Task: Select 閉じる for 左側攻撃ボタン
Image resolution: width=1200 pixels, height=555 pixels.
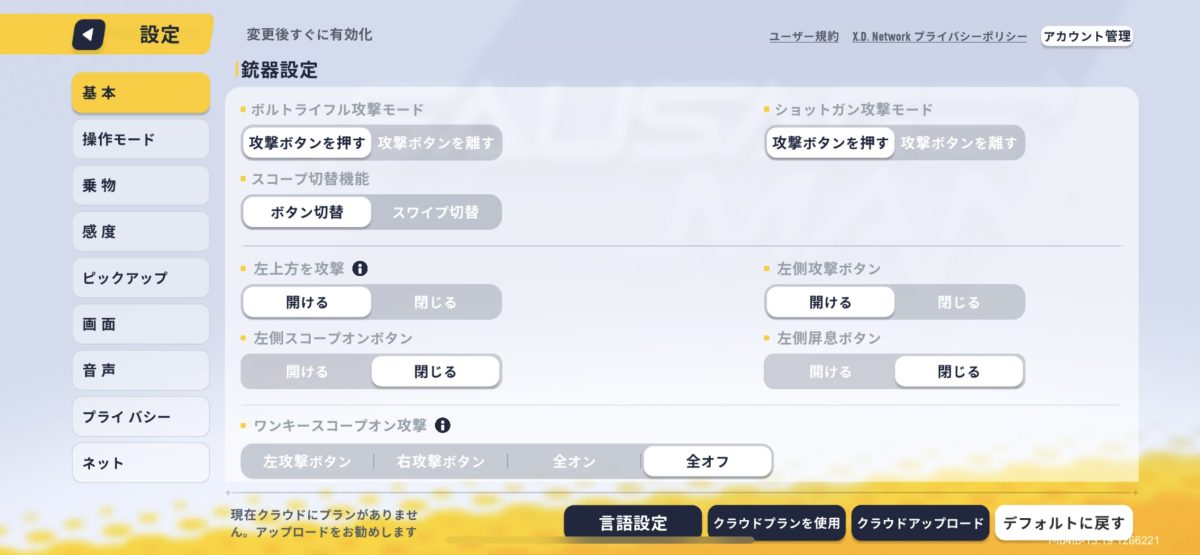Action: click(959, 302)
